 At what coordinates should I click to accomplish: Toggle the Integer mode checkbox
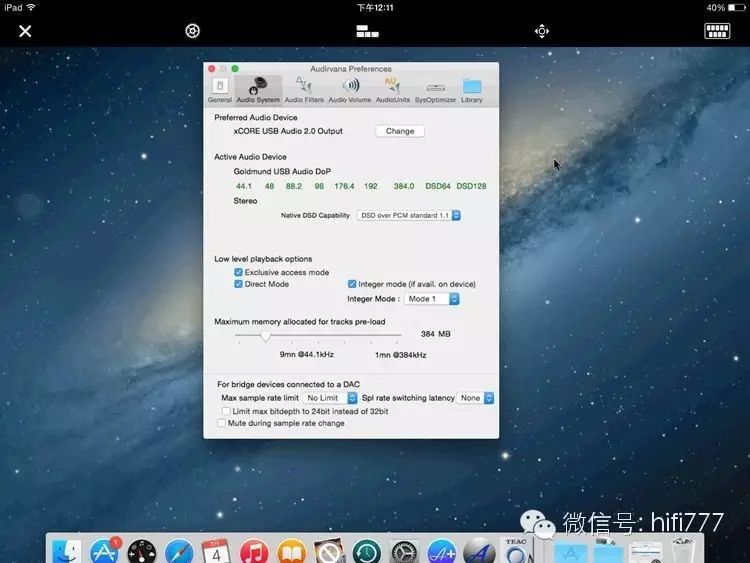pyautogui.click(x=352, y=284)
